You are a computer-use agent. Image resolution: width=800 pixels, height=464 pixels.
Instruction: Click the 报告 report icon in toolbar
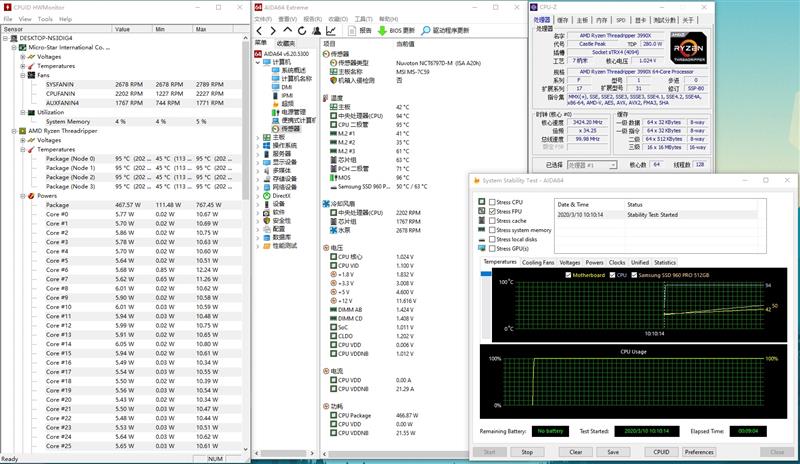(x=350, y=31)
